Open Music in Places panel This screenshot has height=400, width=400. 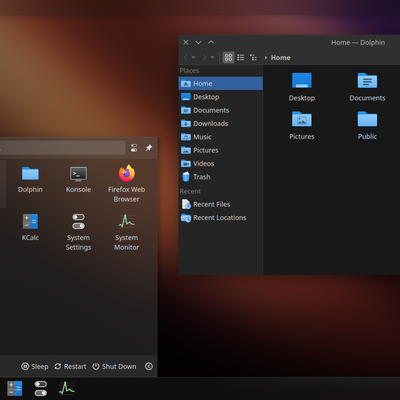(221, 137)
